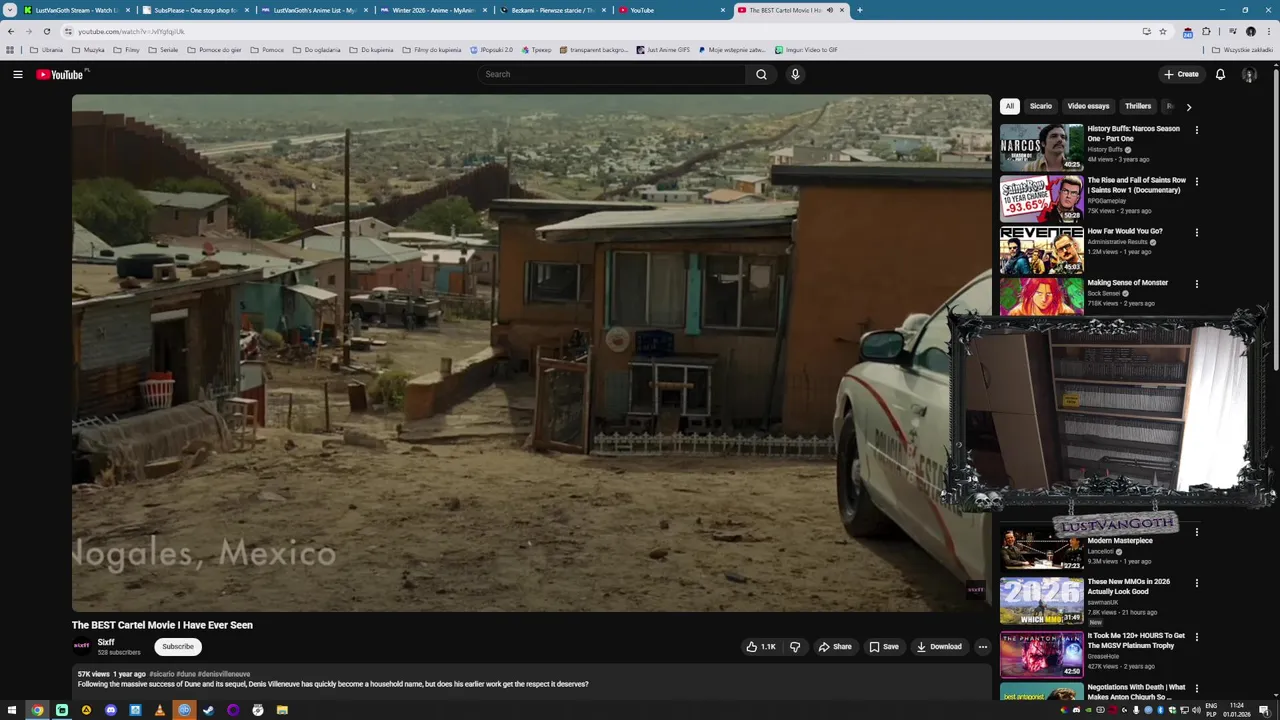This screenshot has width=1280, height=720.
Task: Like the video with thumbs up
Action: 760,647
